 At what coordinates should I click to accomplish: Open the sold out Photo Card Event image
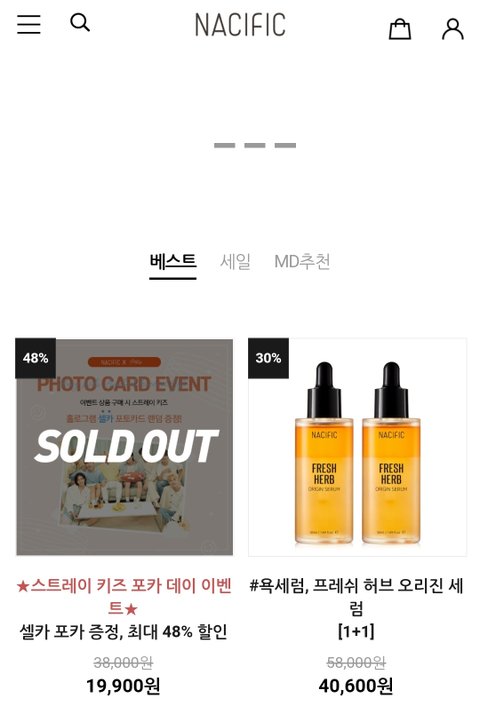point(124,447)
